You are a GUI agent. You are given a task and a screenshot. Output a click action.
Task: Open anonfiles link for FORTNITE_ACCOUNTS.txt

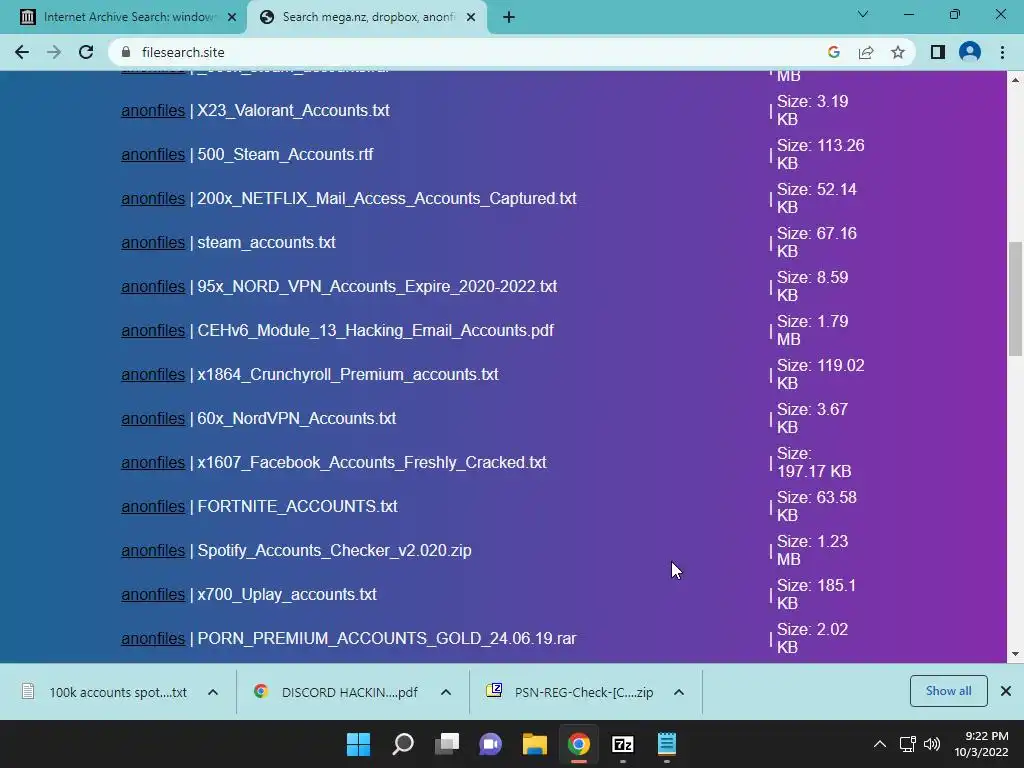point(153,506)
